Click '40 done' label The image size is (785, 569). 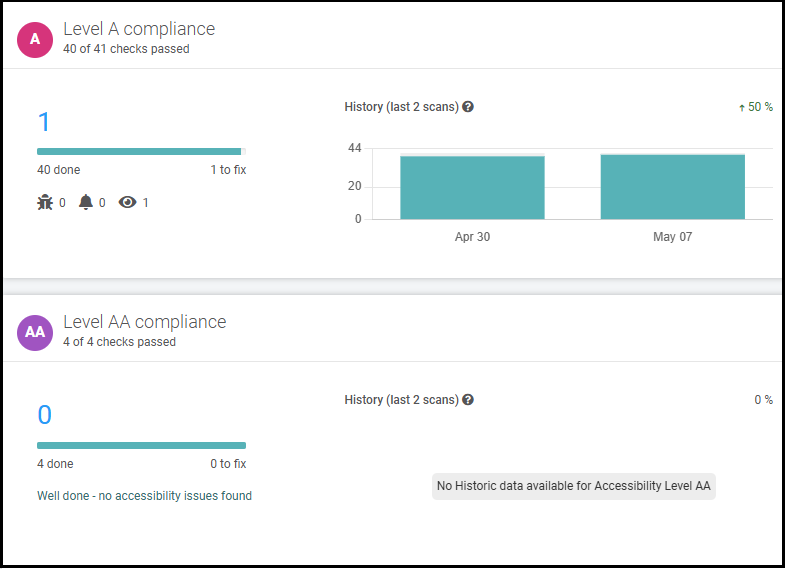pos(59,170)
